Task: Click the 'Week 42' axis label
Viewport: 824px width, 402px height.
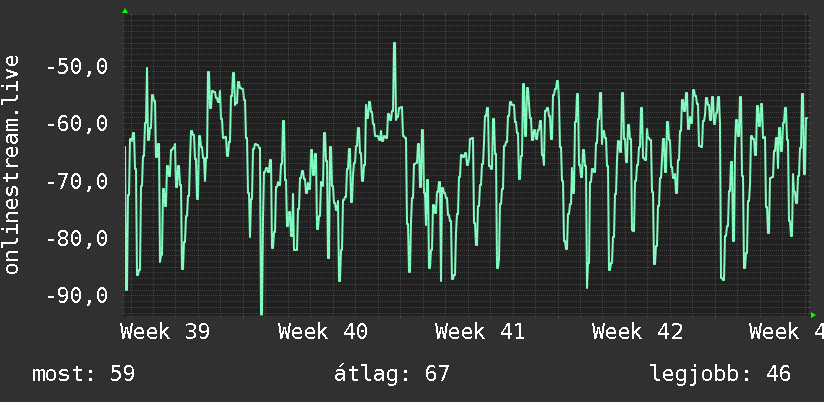Action: click(637, 332)
